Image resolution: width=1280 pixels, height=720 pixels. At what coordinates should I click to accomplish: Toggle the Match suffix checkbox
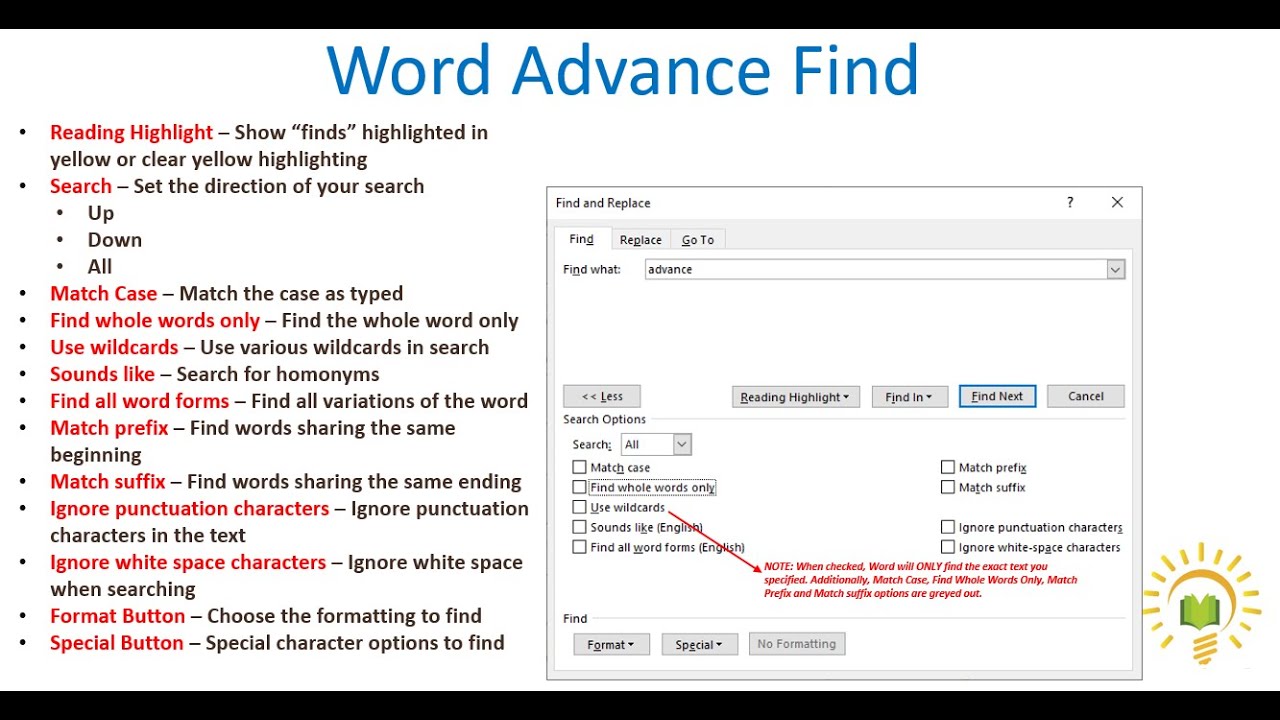tap(948, 487)
